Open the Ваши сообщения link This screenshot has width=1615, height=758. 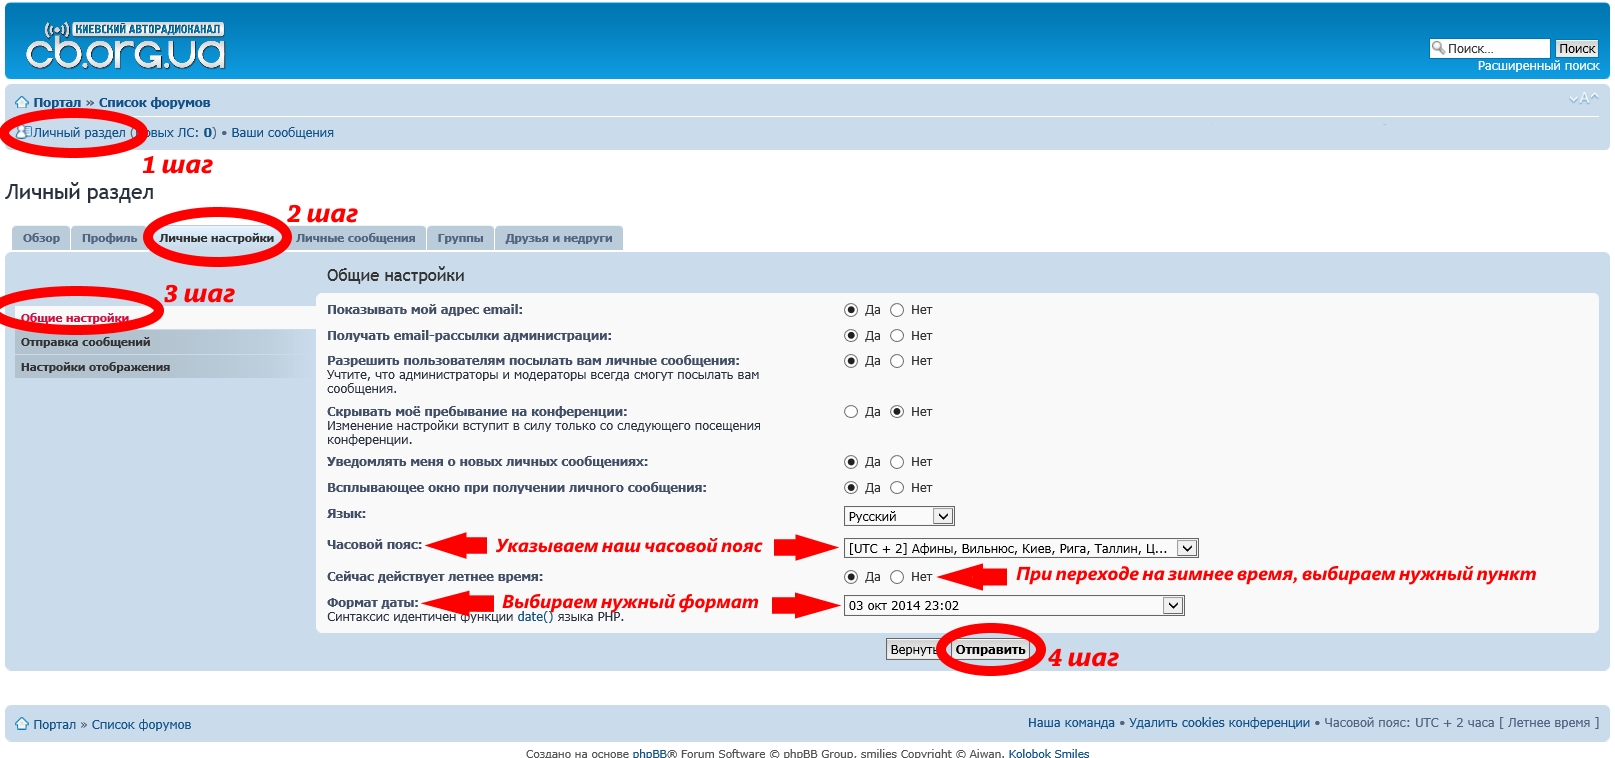(282, 133)
